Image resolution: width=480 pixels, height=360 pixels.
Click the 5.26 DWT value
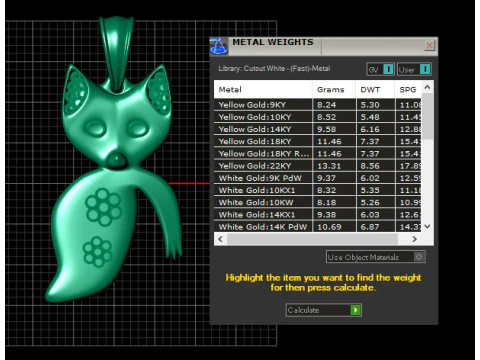click(370, 202)
